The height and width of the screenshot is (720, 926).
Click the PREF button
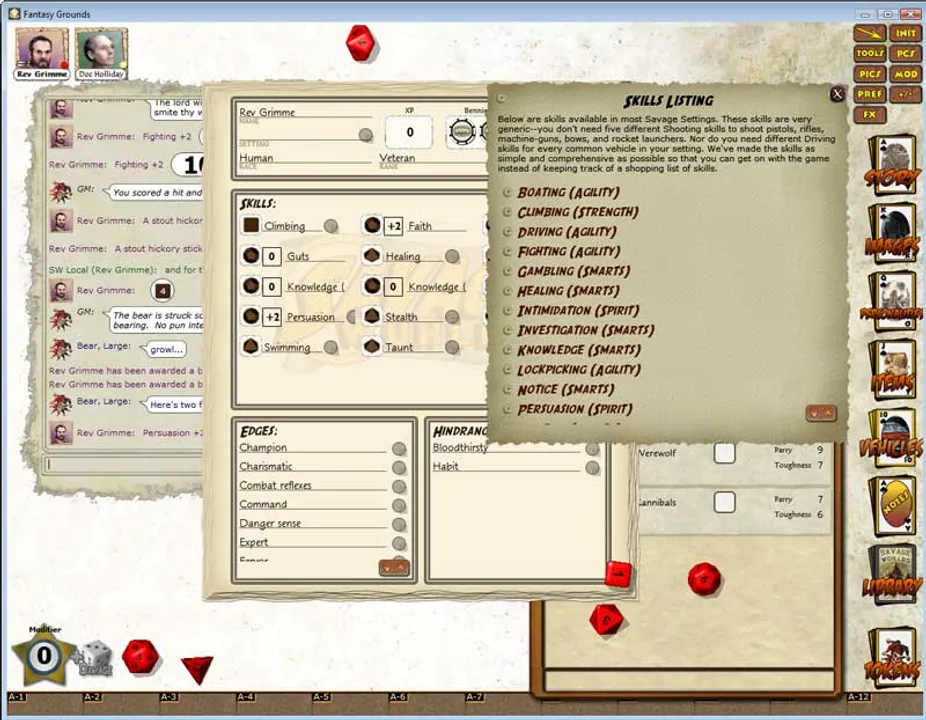click(x=870, y=94)
